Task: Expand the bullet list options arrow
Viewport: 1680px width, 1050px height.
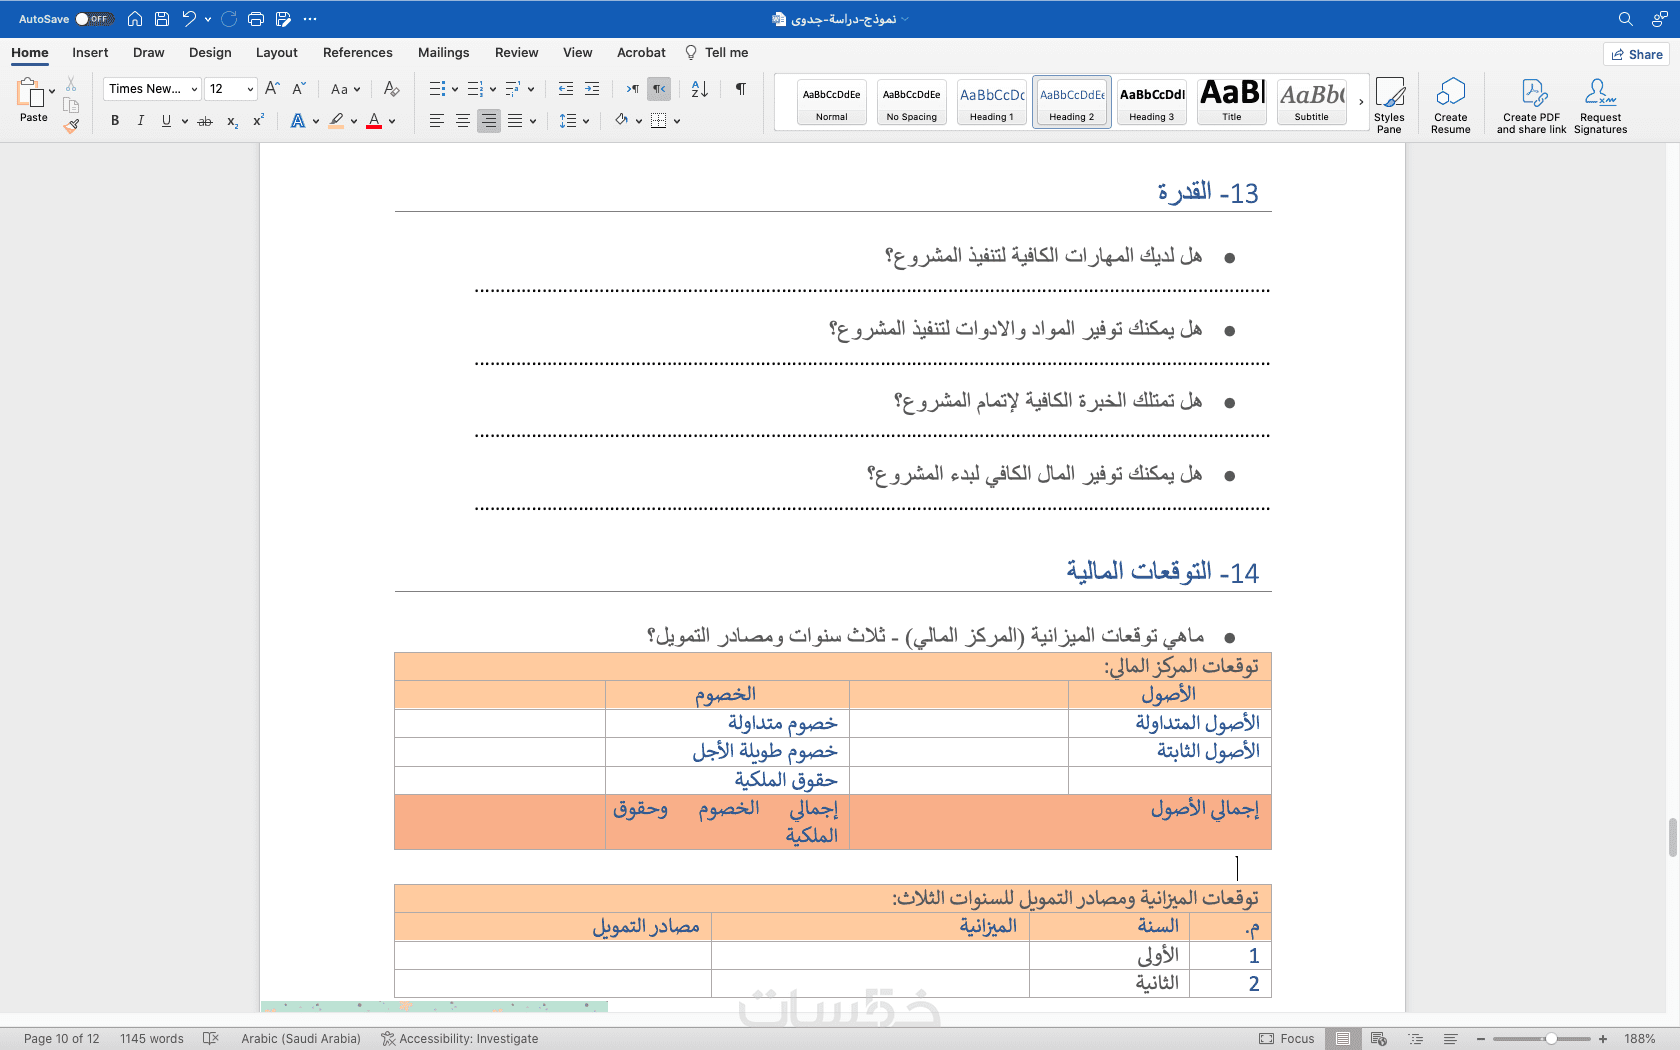Action: [x=455, y=89]
